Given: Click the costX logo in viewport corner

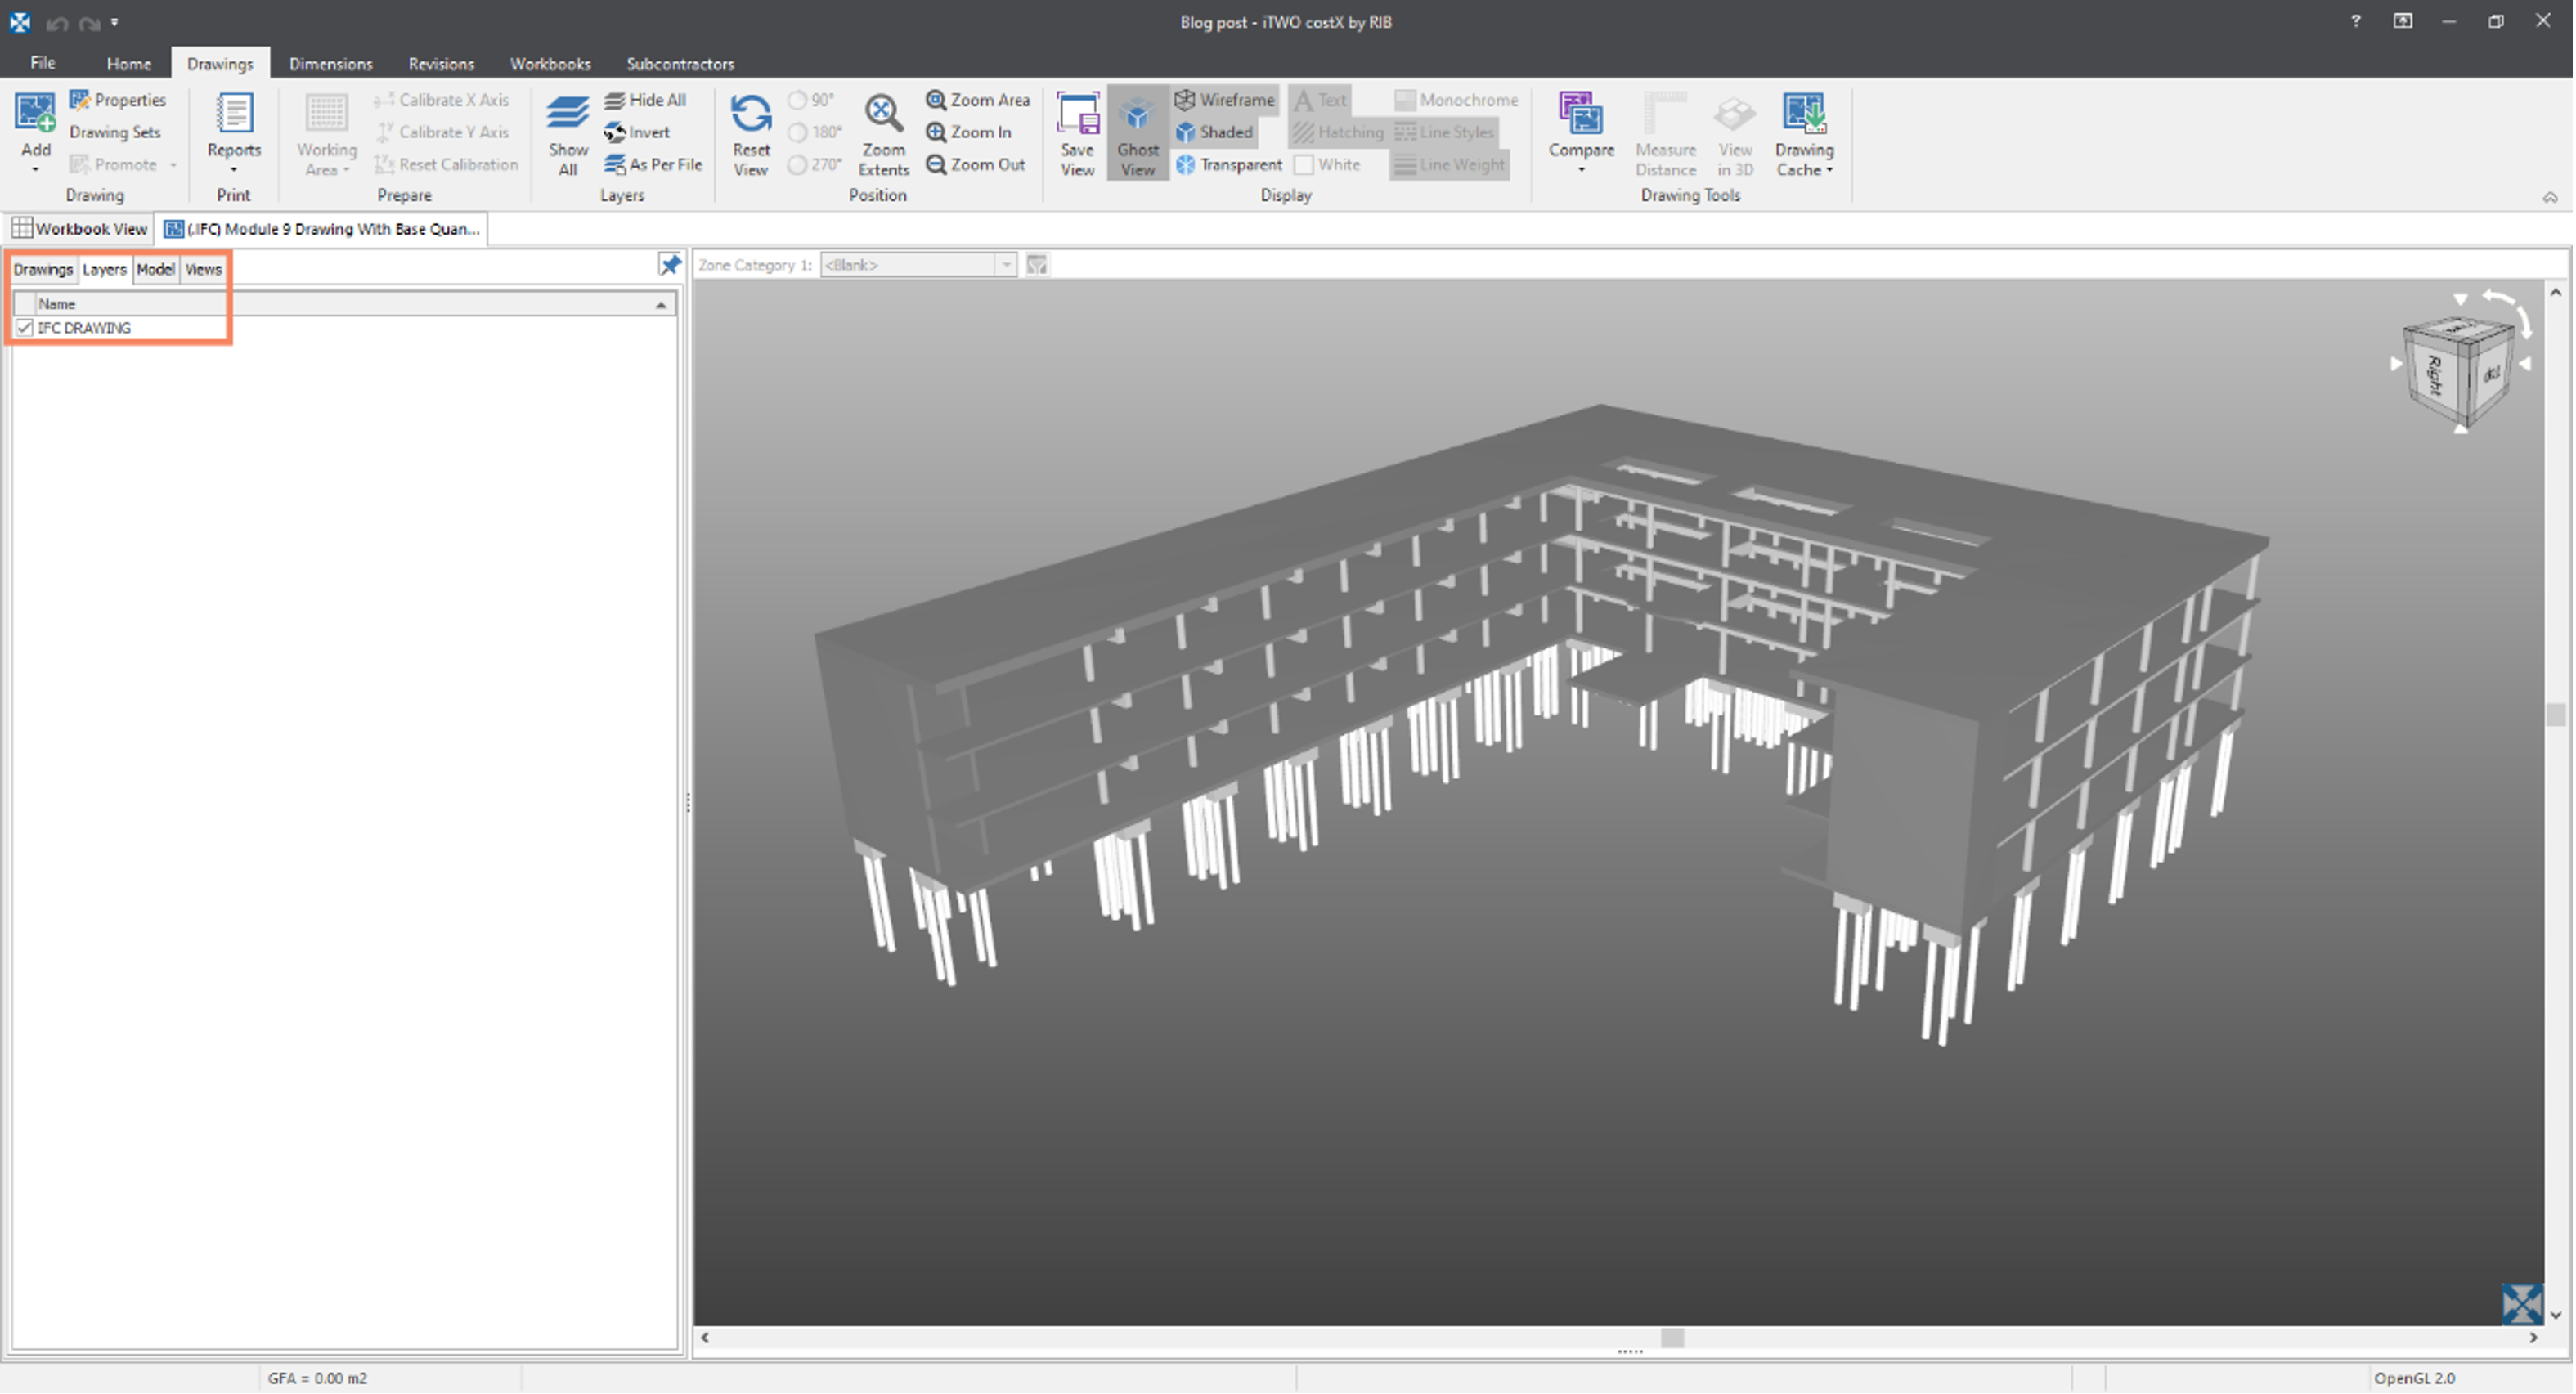Looking at the screenshot, I should coord(2522,1304).
